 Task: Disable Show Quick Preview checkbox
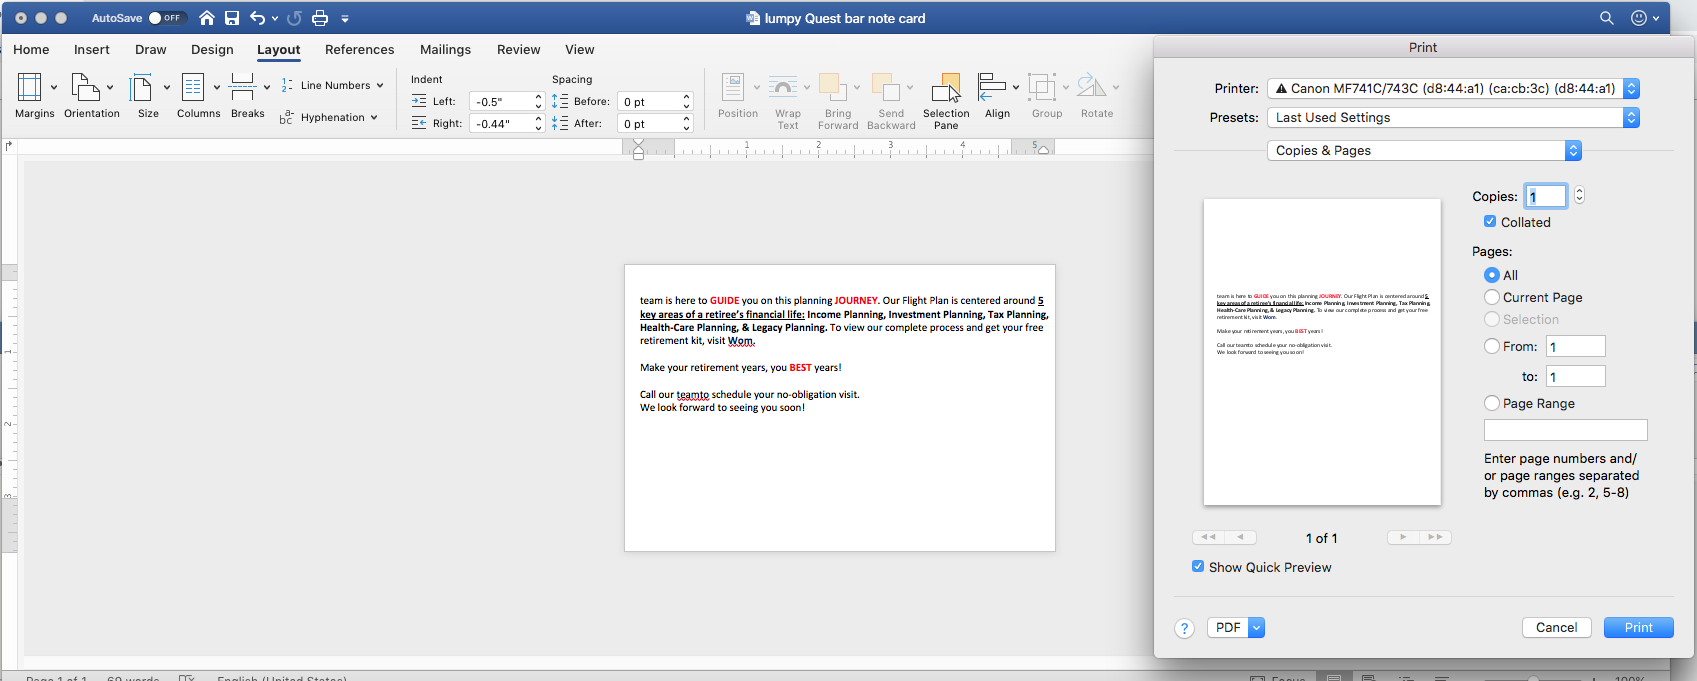point(1198,567)
